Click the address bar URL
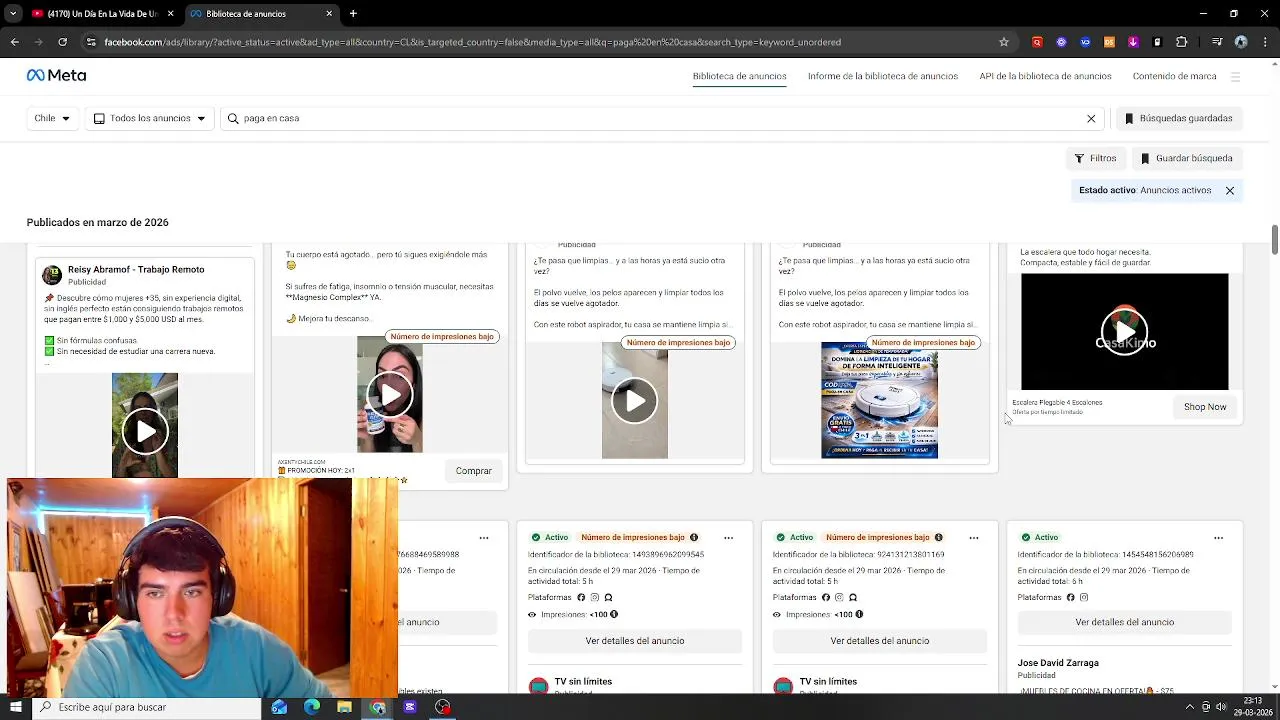1280x720 pixels. 472,42
